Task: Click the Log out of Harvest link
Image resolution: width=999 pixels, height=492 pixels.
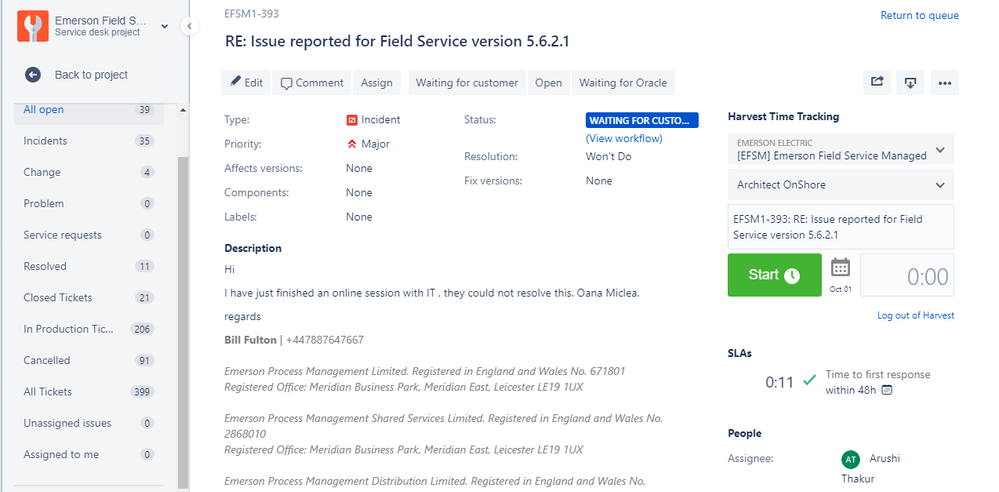Action: coord(916,315)
